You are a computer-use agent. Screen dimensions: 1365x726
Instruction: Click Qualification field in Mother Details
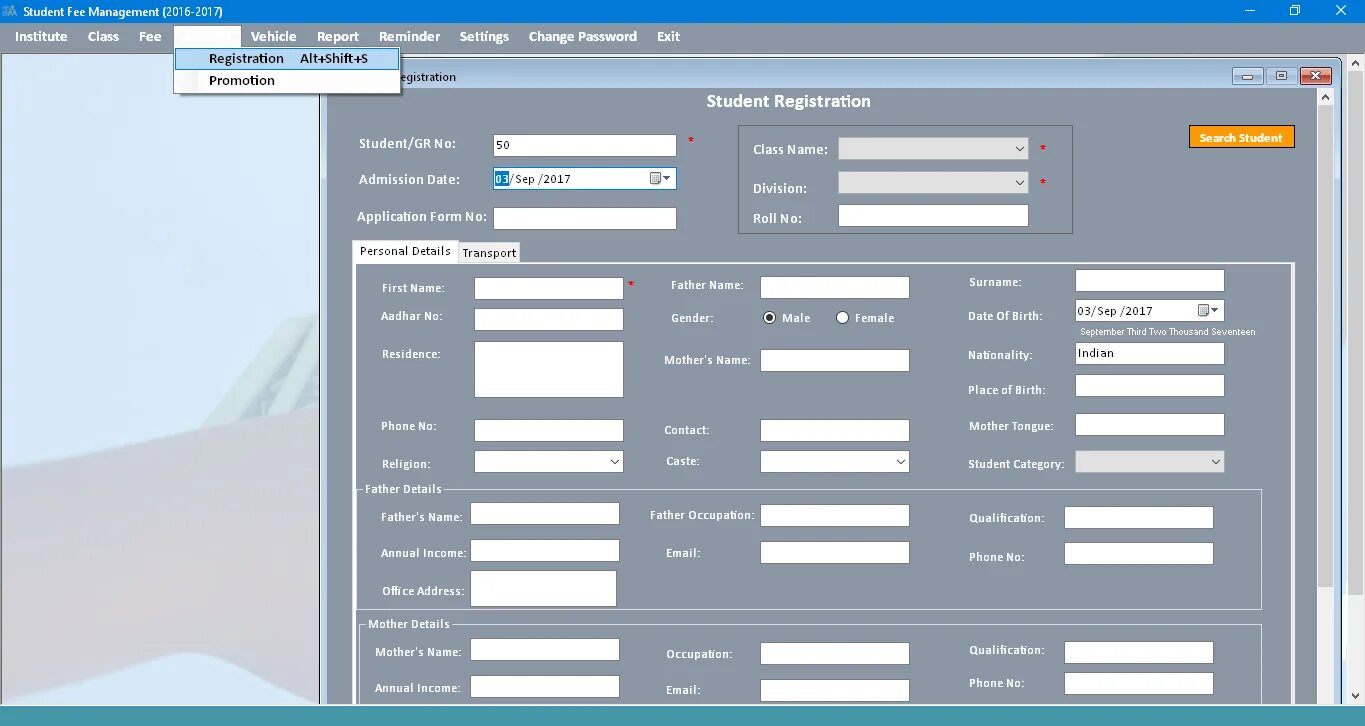click(x=1139, y=652)
